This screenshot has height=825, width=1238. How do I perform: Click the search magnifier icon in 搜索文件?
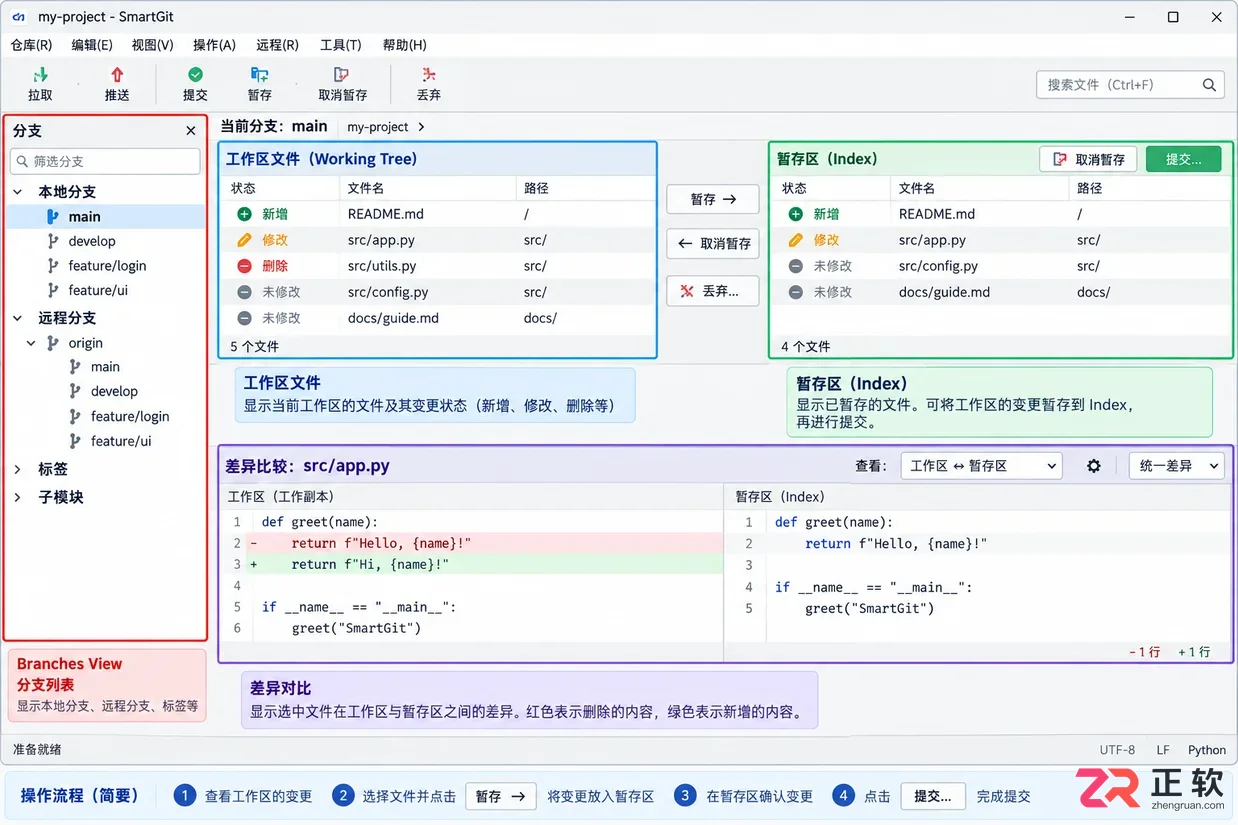coord(1209,85)
